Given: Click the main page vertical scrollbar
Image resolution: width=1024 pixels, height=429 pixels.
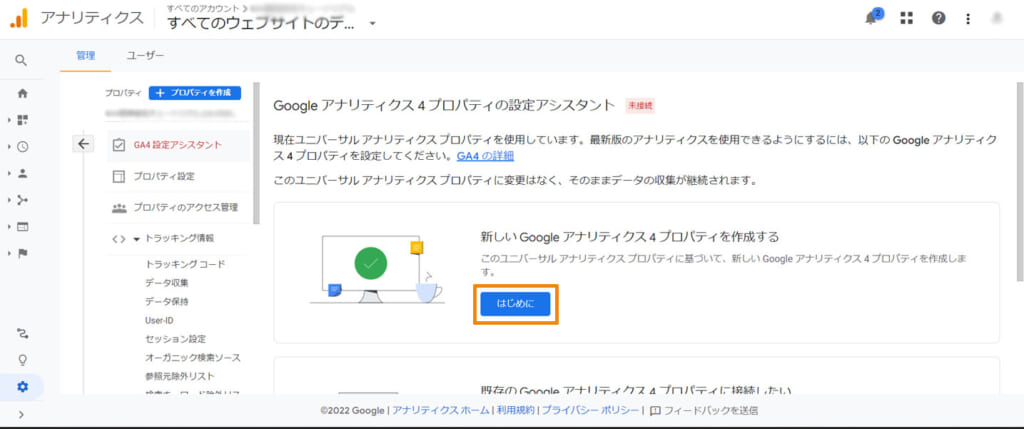Looking at the screenshot, I should pos(1019,182).
